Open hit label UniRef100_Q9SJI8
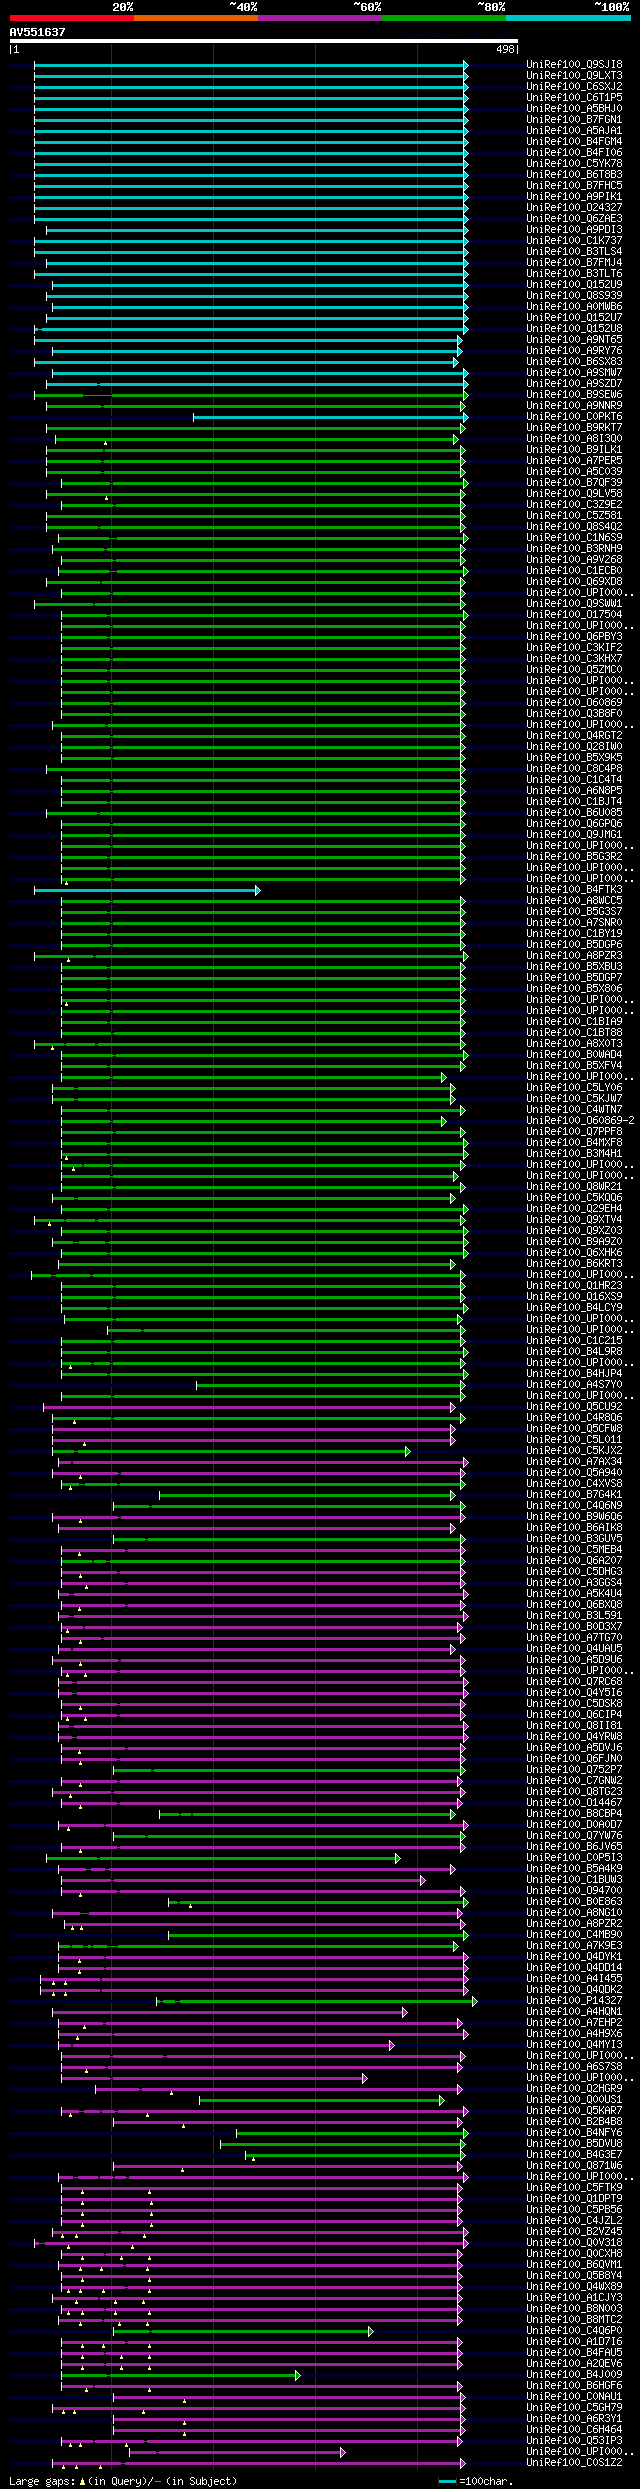The image size is (640, 2489). [574, 65]
